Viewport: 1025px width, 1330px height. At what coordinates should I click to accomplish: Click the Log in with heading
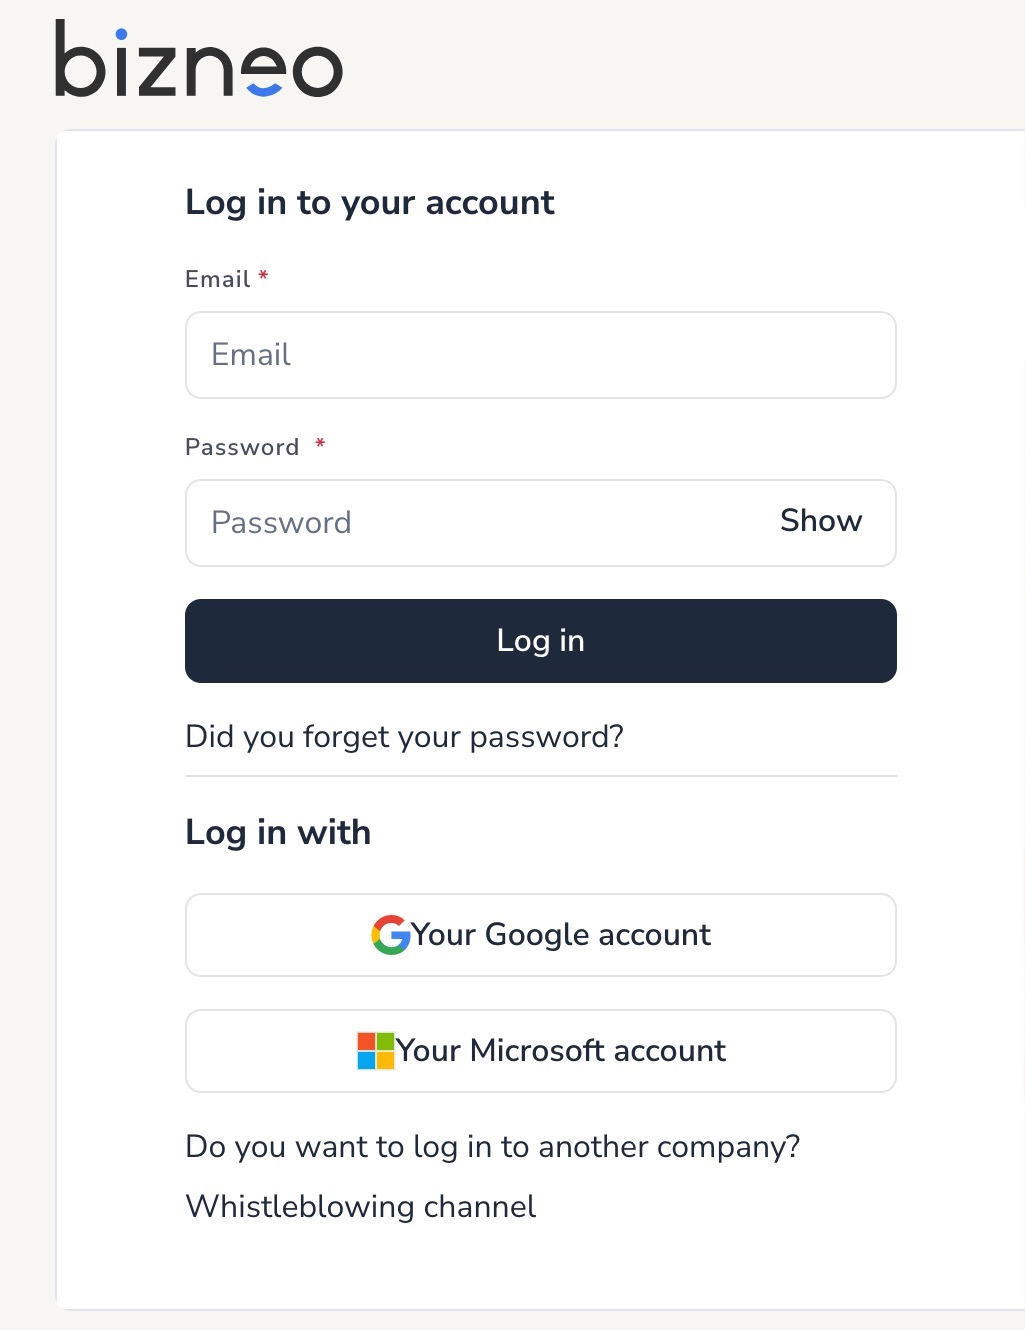[278, 833]
